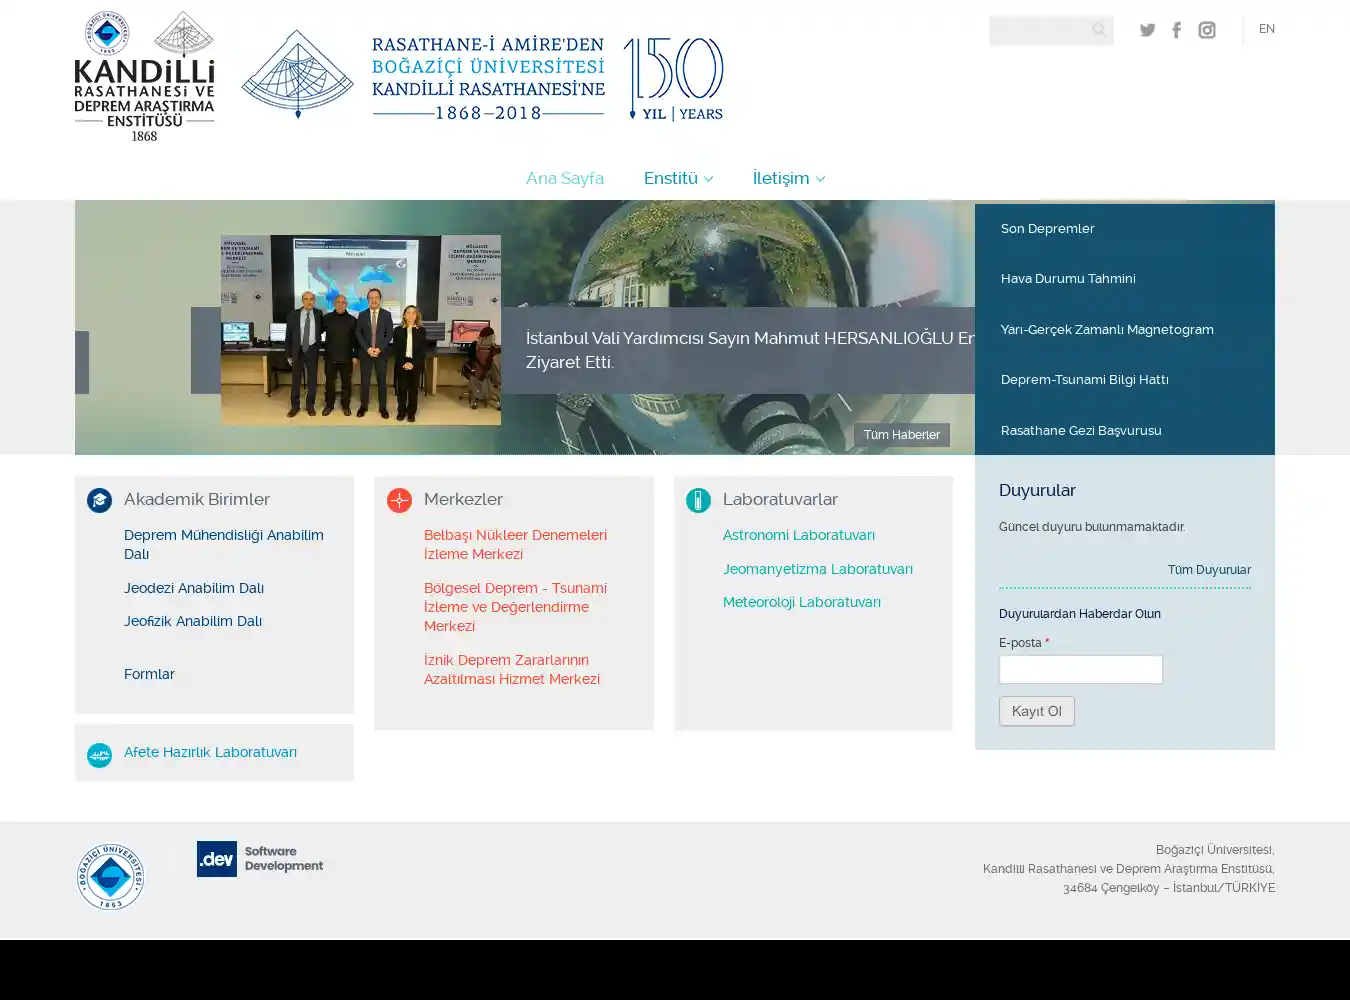Open the Twitter social link

click(x=1147, y=30)
